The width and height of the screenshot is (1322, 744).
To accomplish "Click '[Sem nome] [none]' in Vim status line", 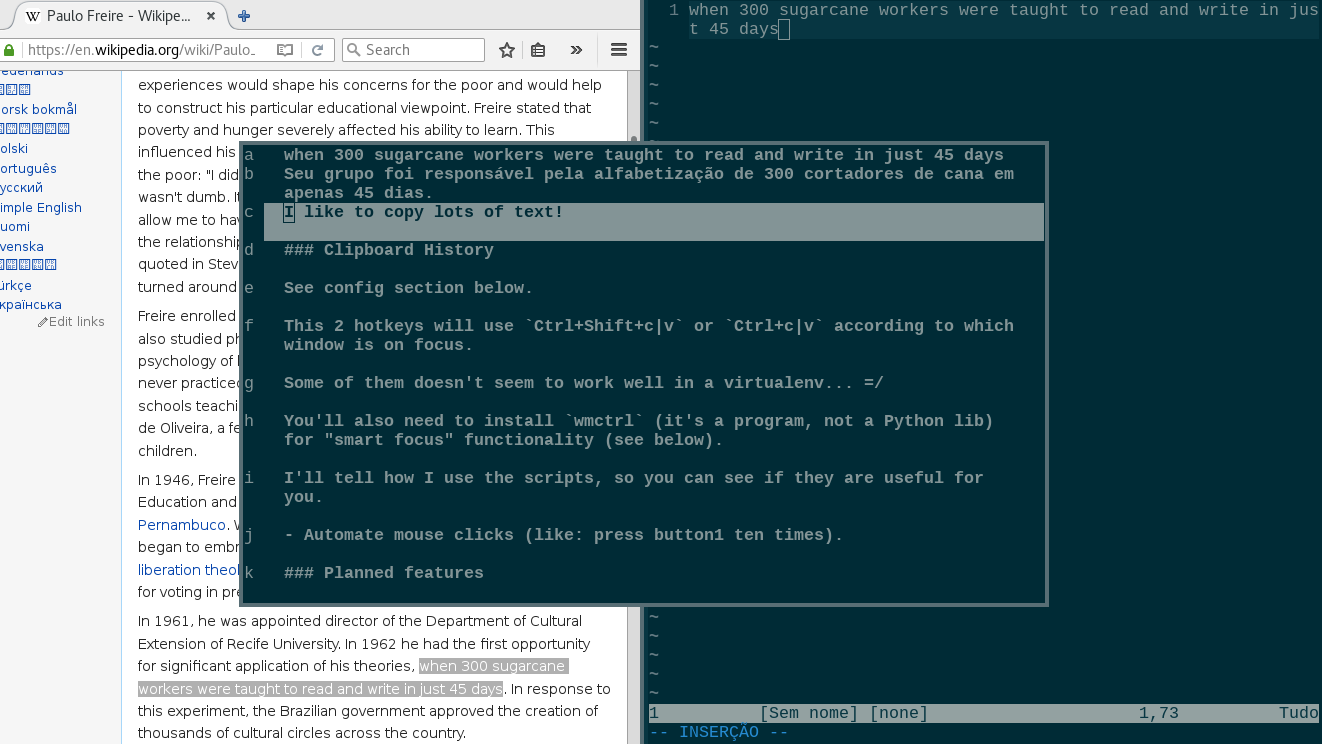I will [844, 713].
